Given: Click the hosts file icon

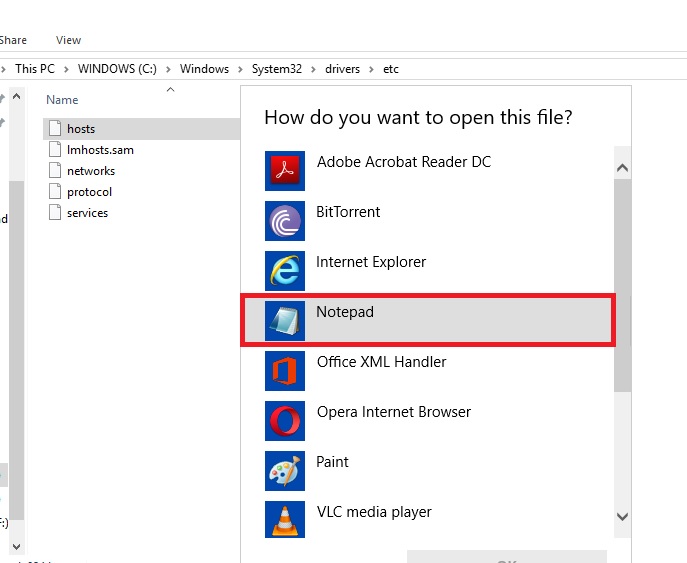Looking at the screenshot, I should pyautogui.click(x=55, y=128).
